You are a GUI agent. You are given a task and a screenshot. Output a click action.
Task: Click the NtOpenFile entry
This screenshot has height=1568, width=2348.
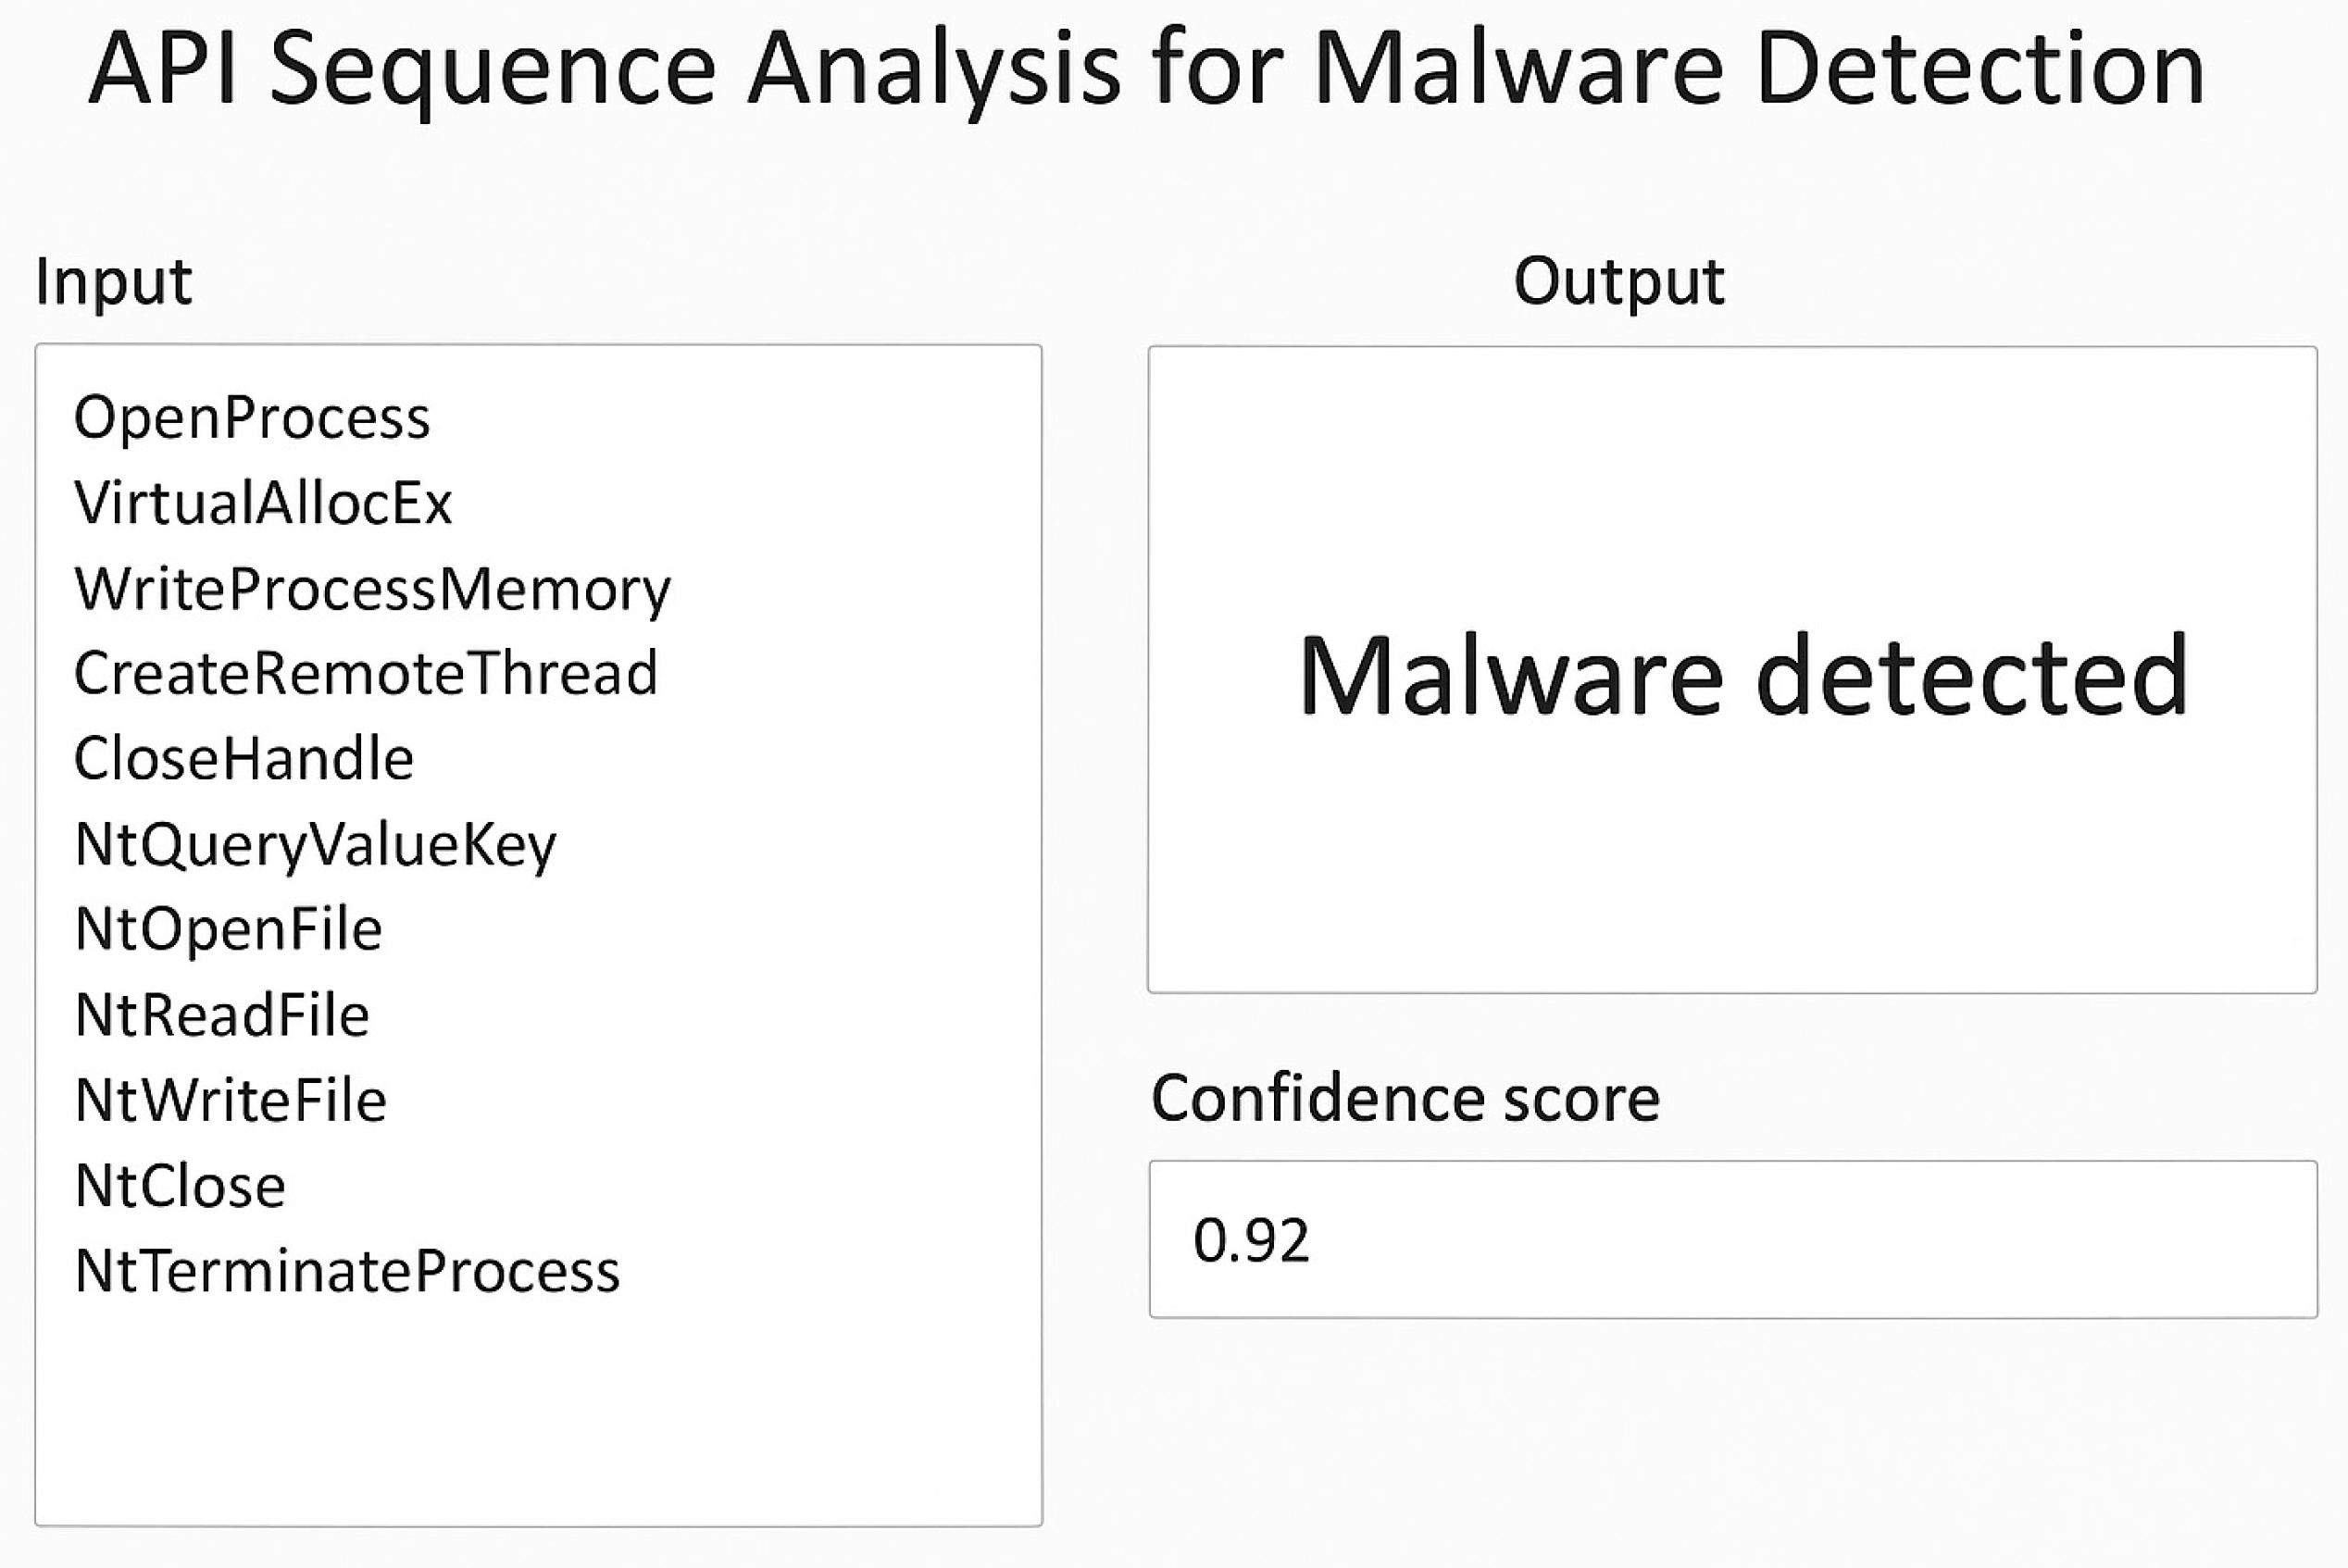point(229,930)
